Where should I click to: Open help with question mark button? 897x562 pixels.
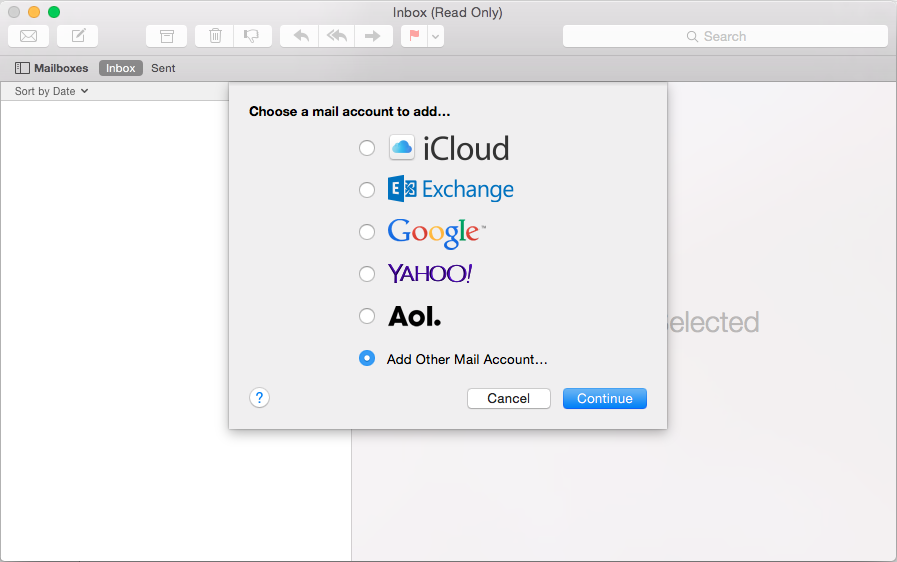tap(259, 398)
